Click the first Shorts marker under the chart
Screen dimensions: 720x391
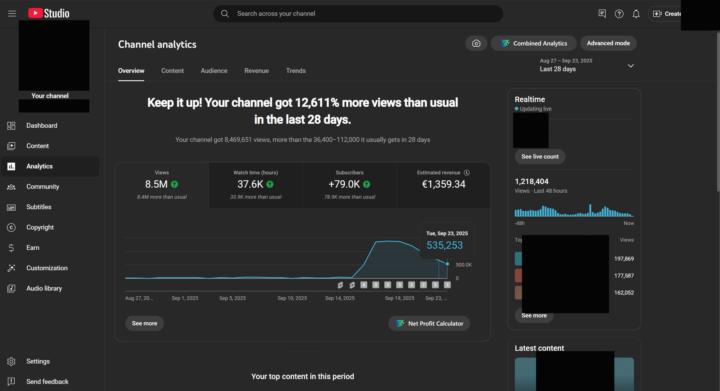340,285
